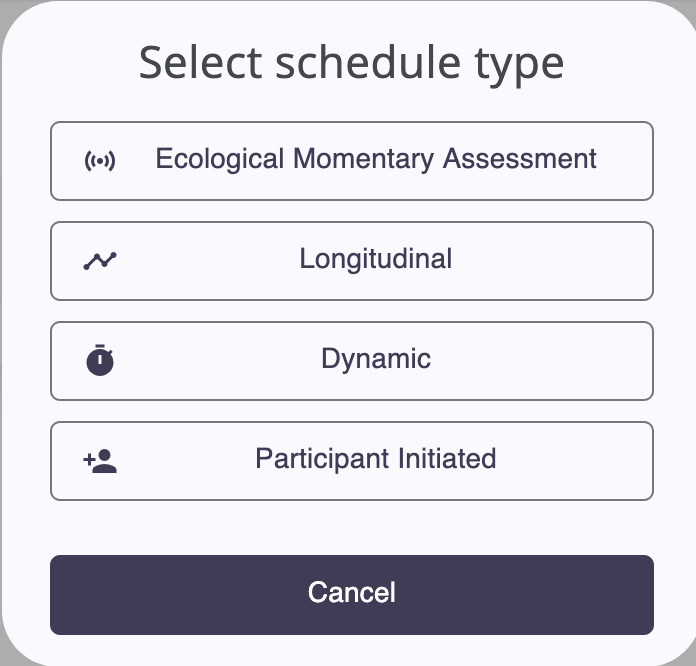Click the Longitudinal line chart icon

click(x=100, y=261)
